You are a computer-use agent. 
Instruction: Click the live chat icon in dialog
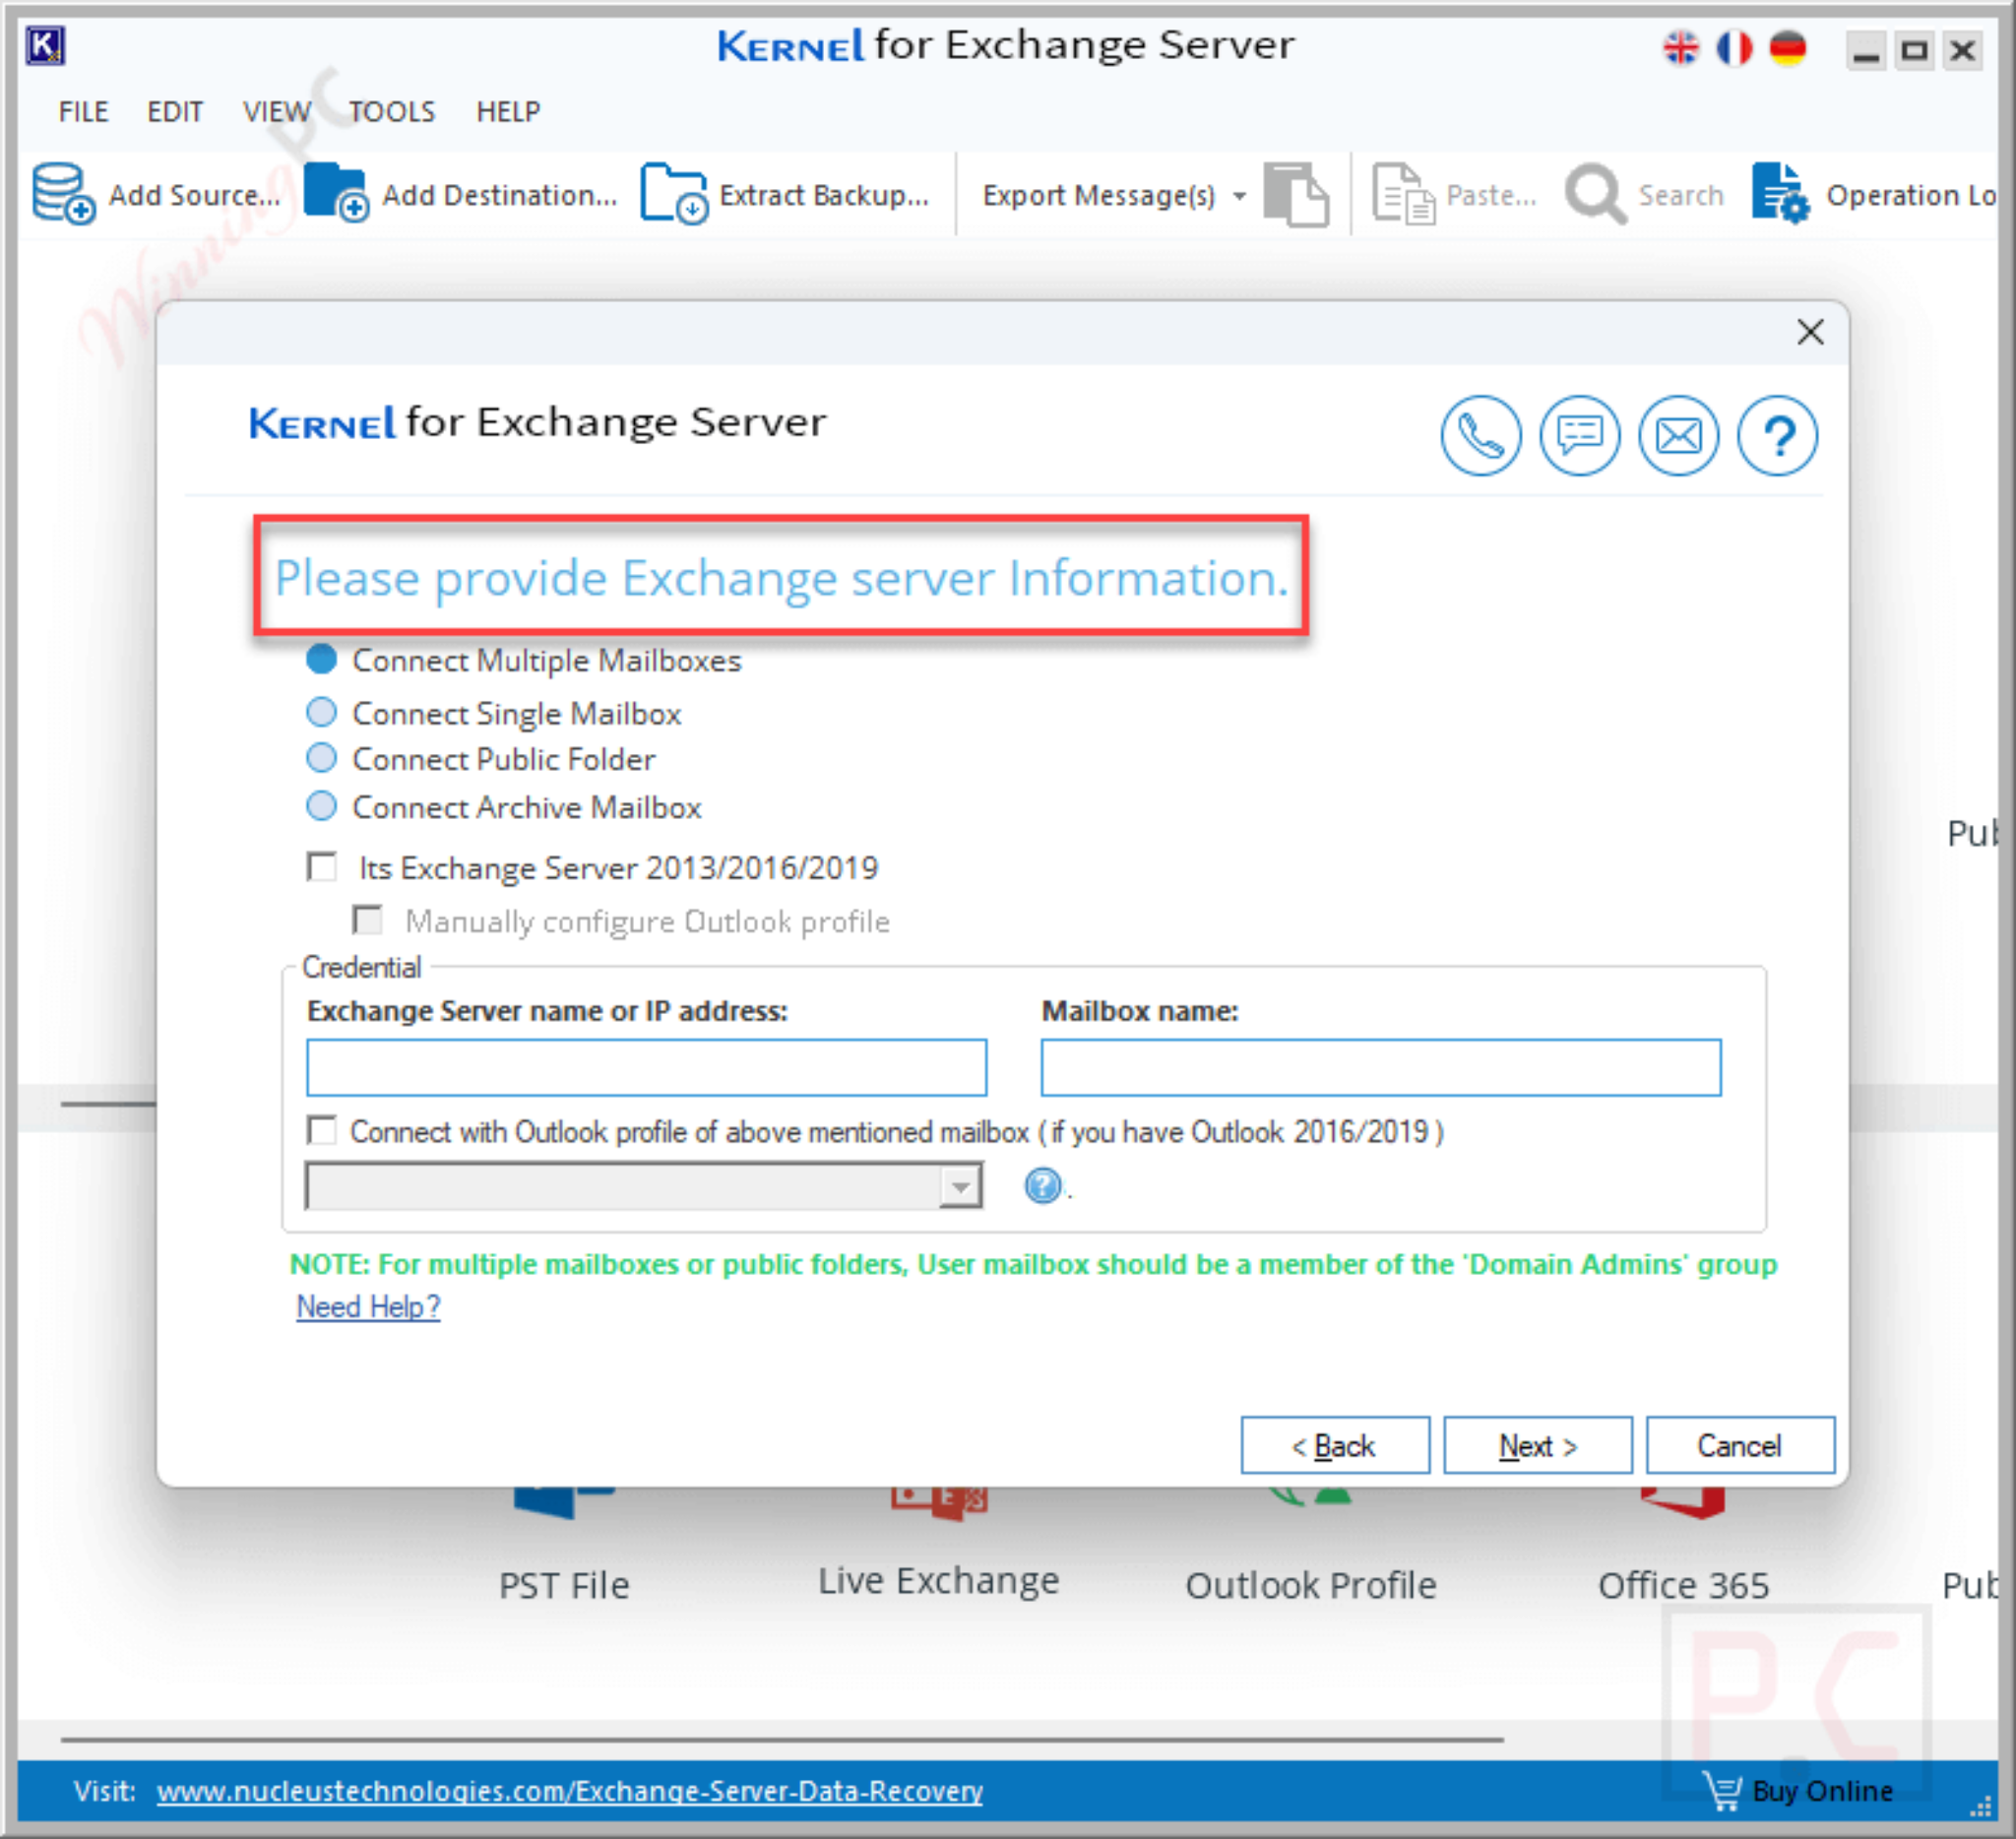coord(1580,436)
